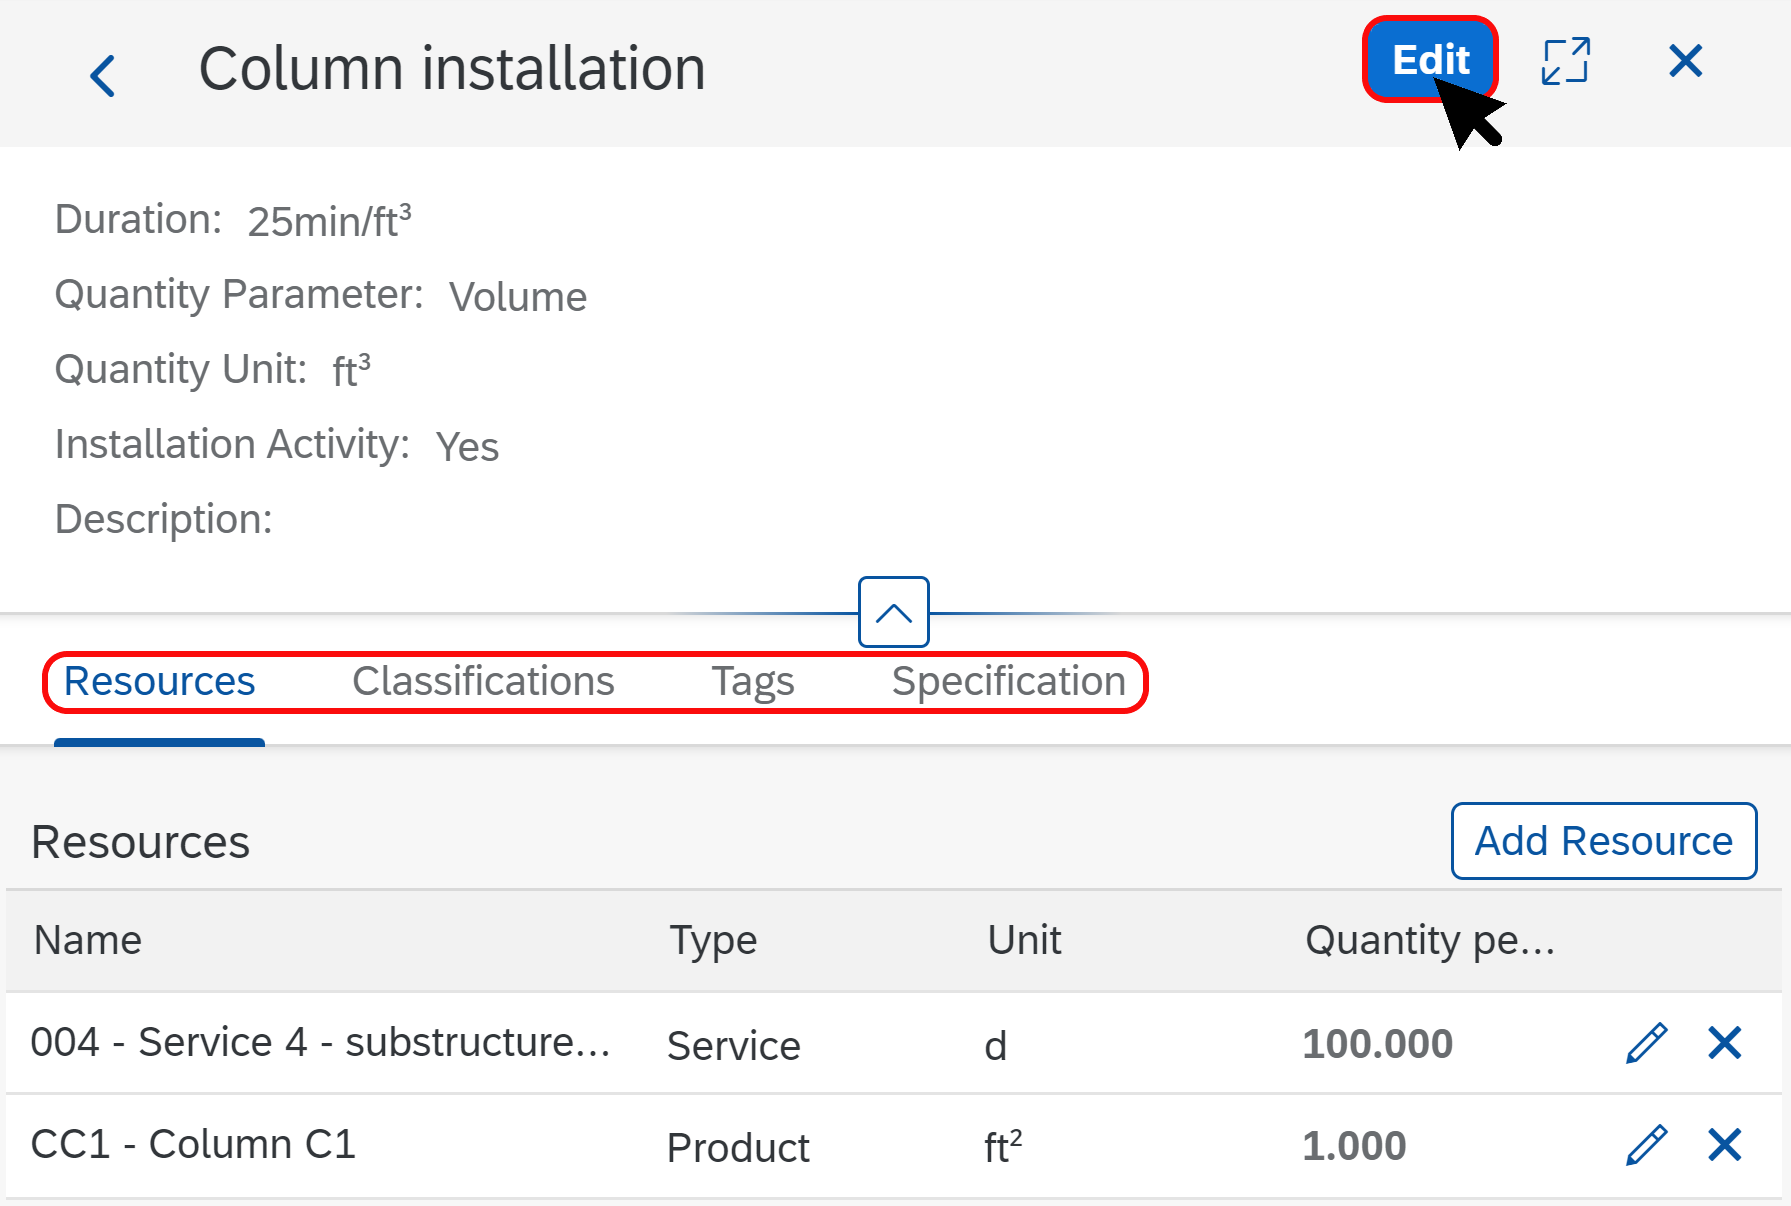The height and width of the screenshot is (1206, 1791).
Task: Click the unit cell 'd'
Action: point(995,1046)
